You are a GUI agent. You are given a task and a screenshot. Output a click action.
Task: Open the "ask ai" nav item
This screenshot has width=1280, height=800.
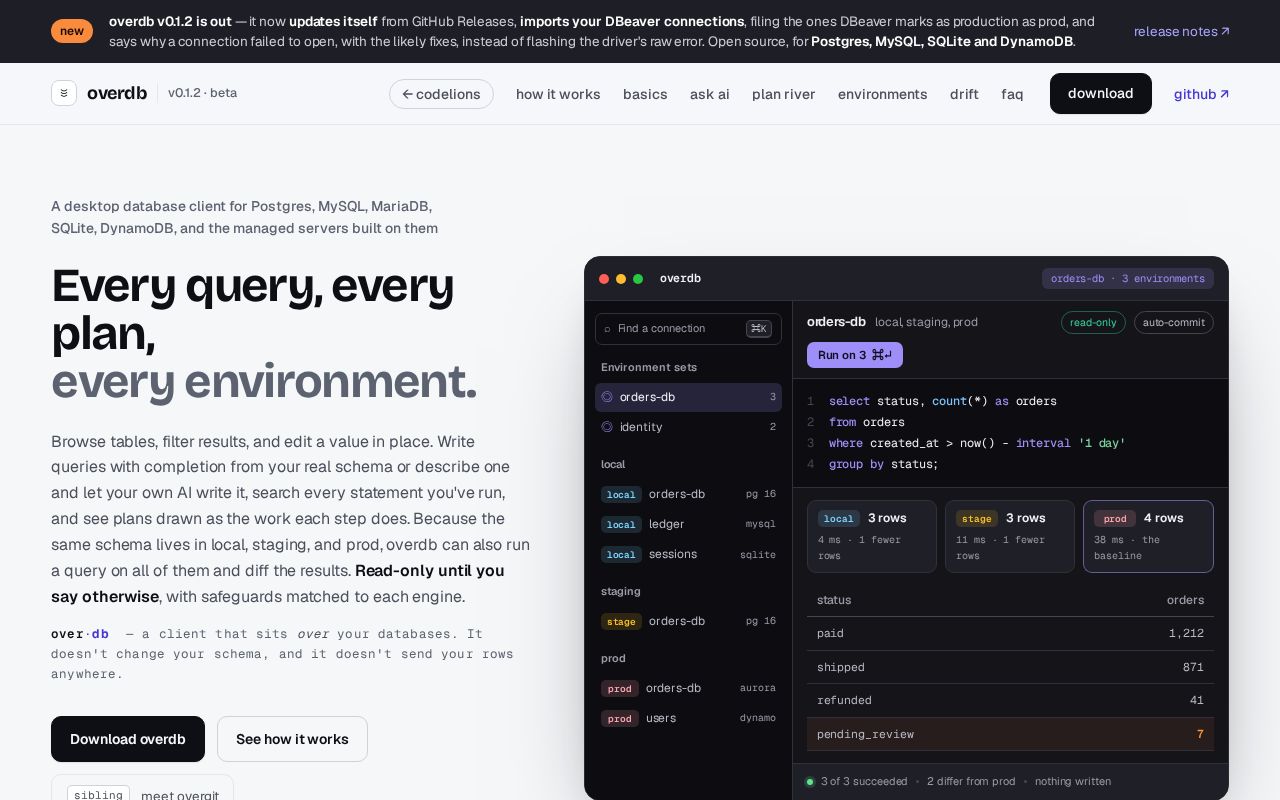(710, 94)
